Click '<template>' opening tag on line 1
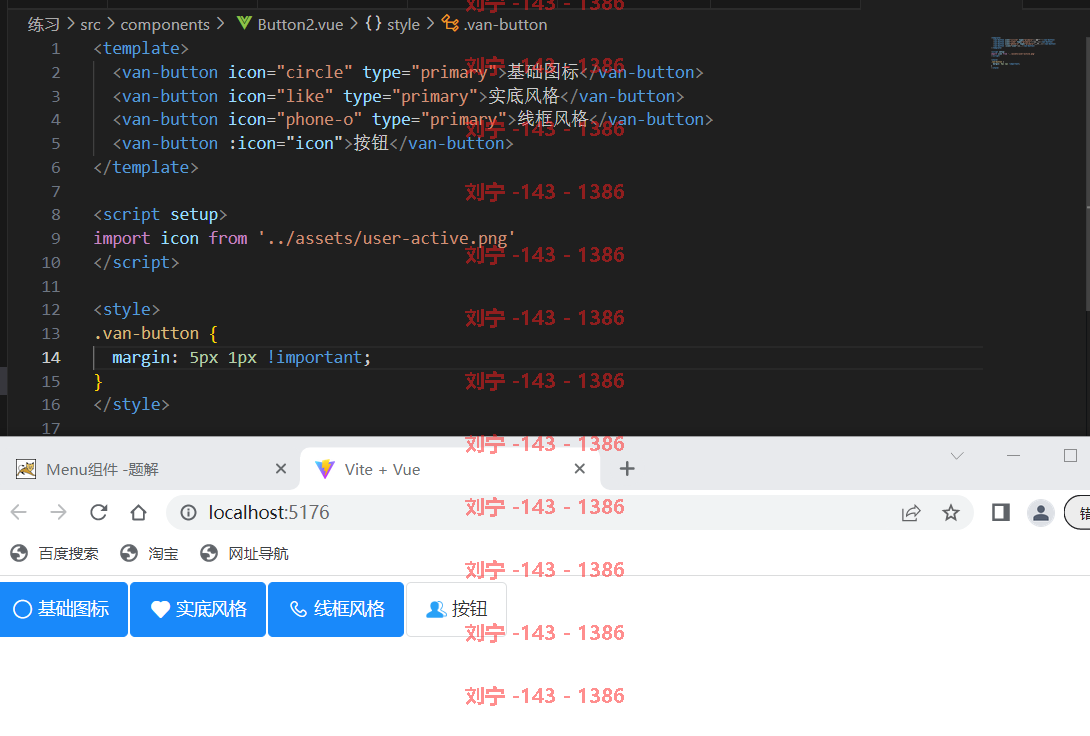Viewport: 1090px width, 736px height. coord(141,49)
